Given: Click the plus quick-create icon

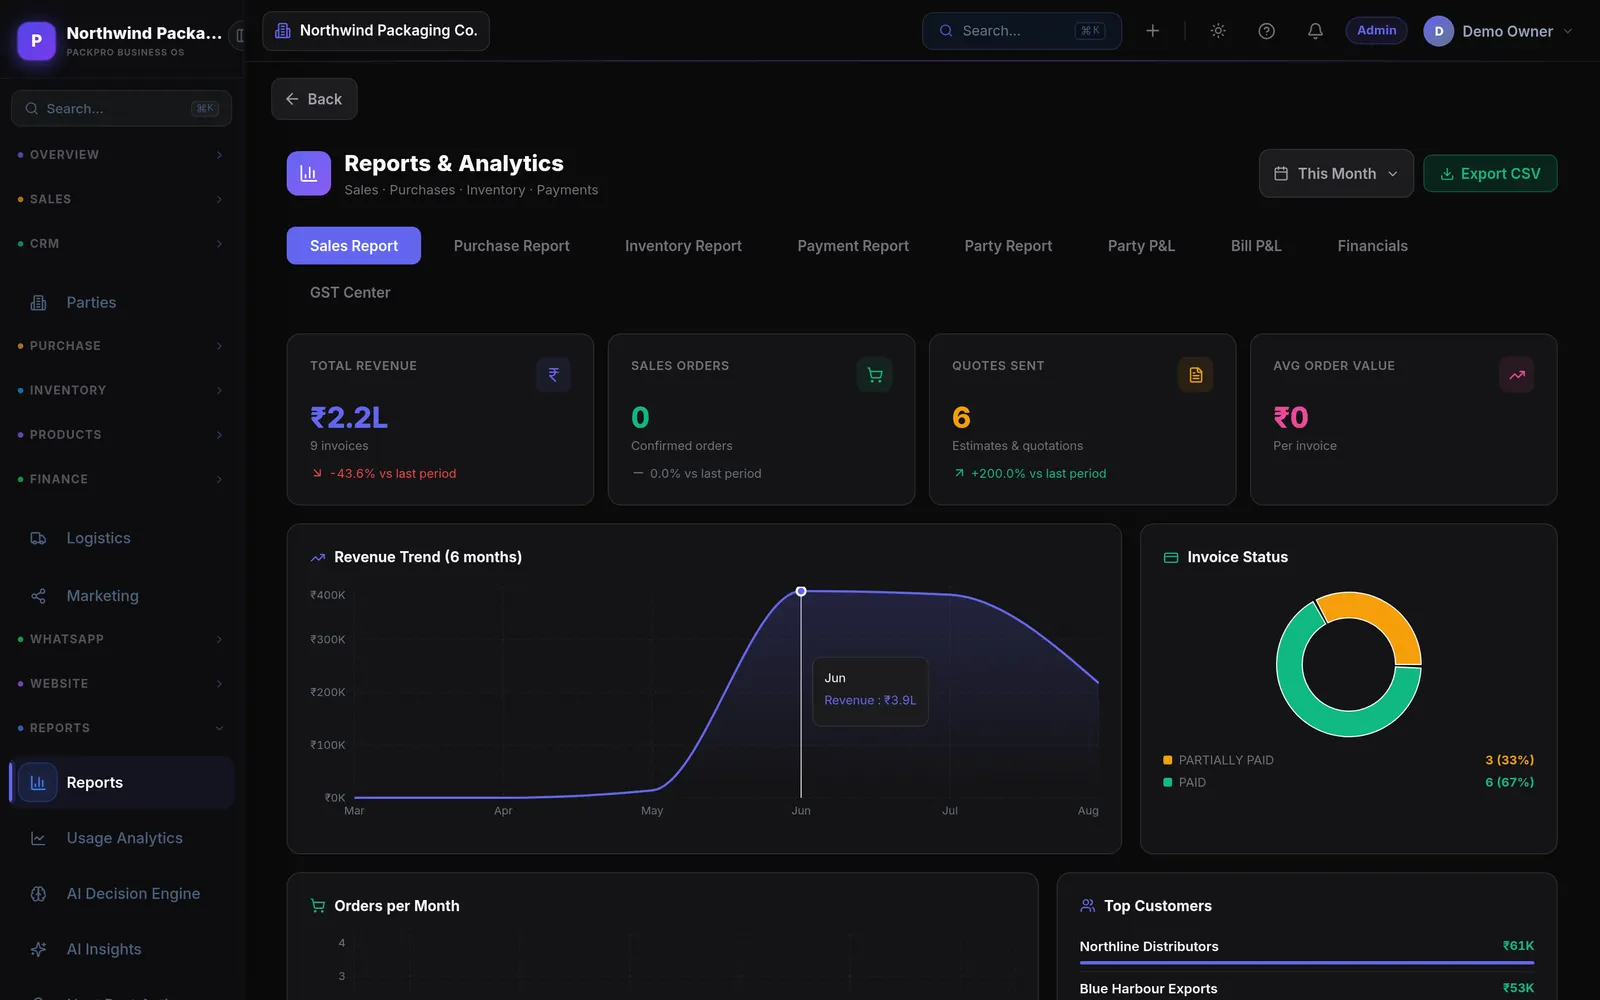Looking at the screenshot, I should pos(1152,31).
